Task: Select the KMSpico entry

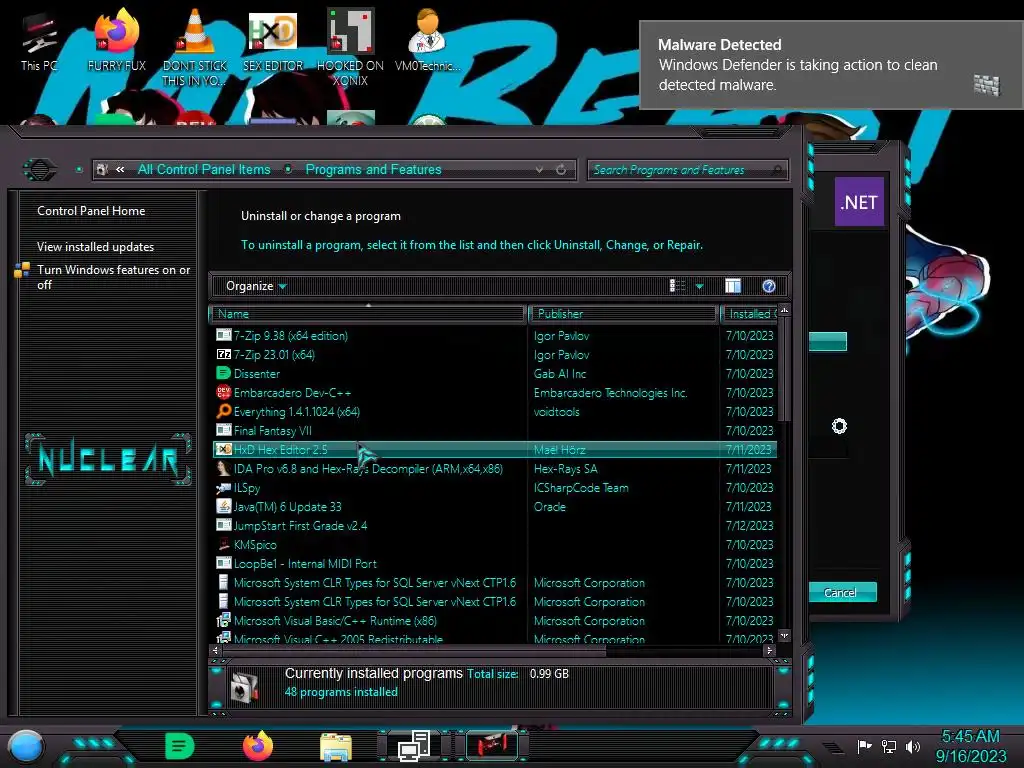Action: tap(494, 544)
